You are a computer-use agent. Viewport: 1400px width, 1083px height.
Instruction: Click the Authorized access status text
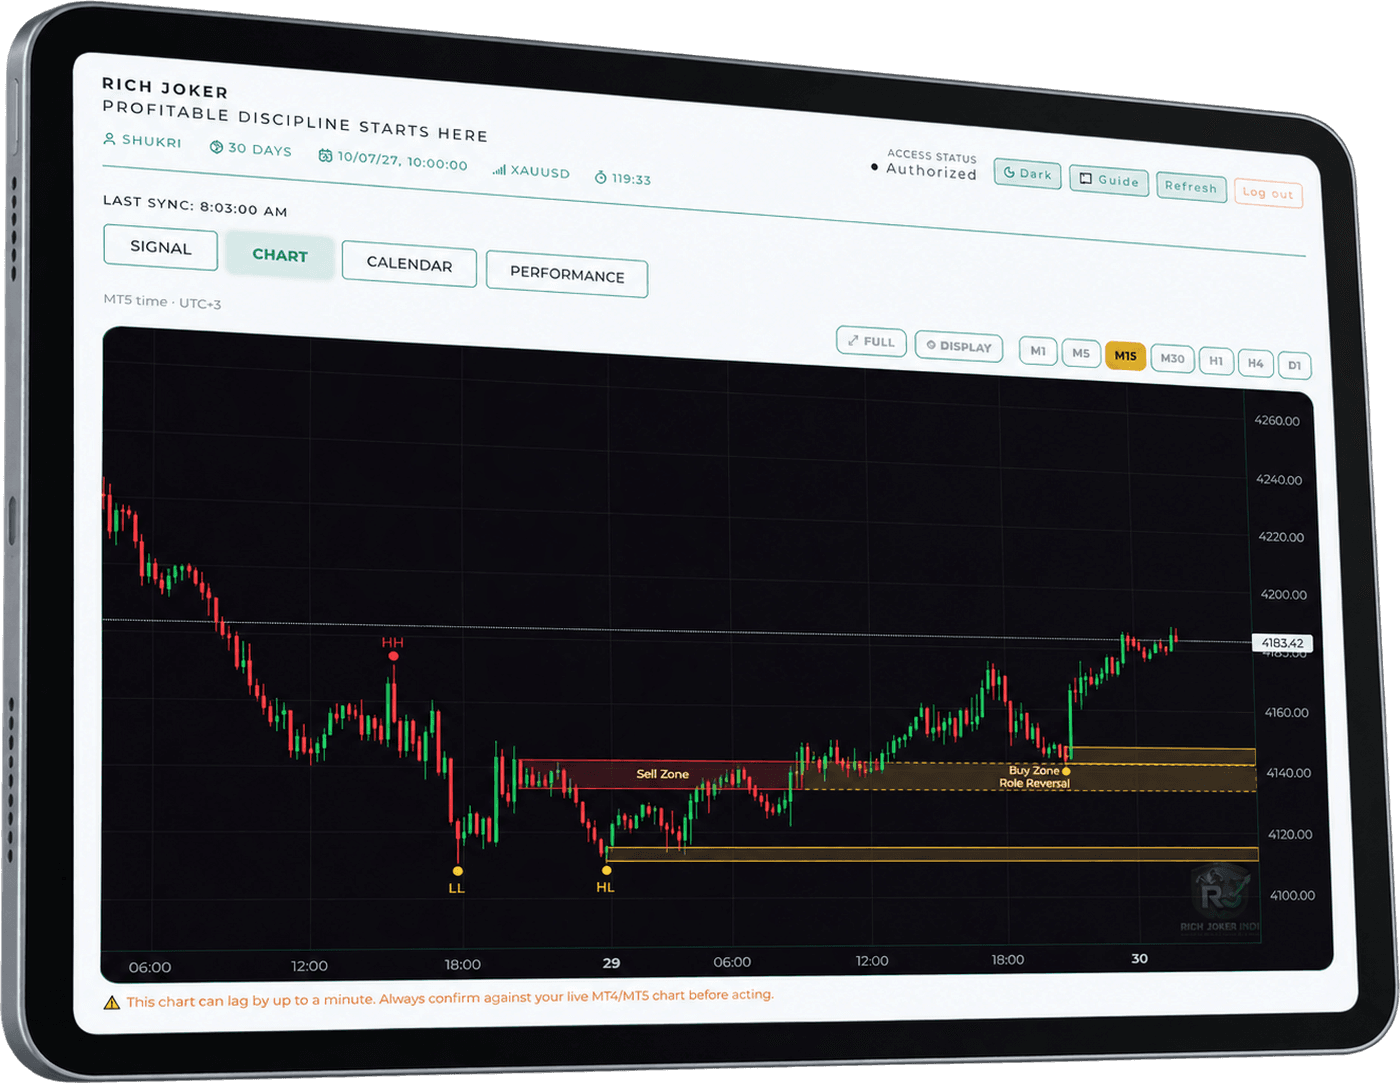(931, 171)
